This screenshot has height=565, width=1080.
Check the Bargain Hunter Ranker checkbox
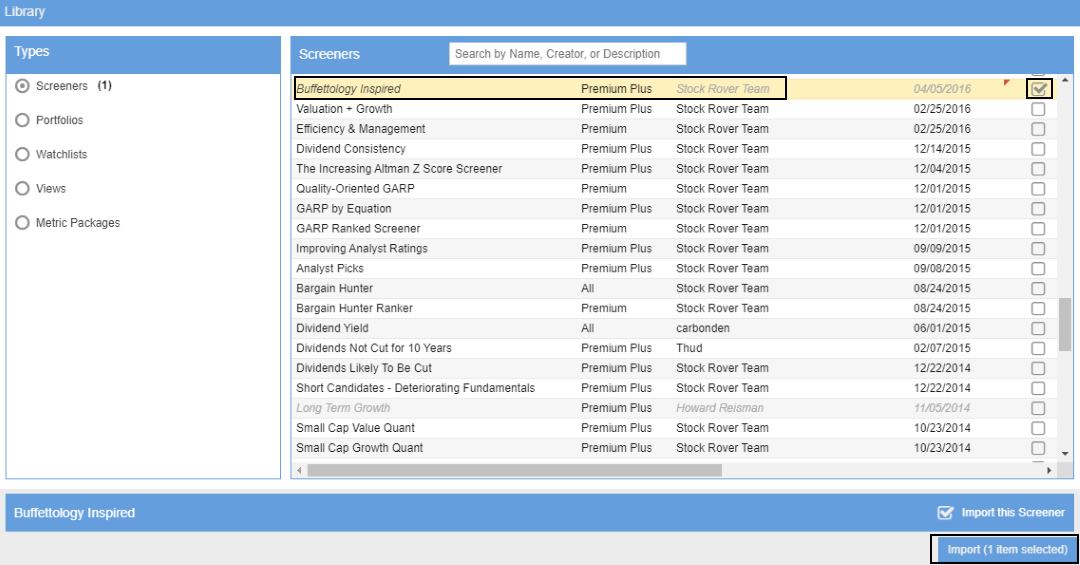(1038, 309)
